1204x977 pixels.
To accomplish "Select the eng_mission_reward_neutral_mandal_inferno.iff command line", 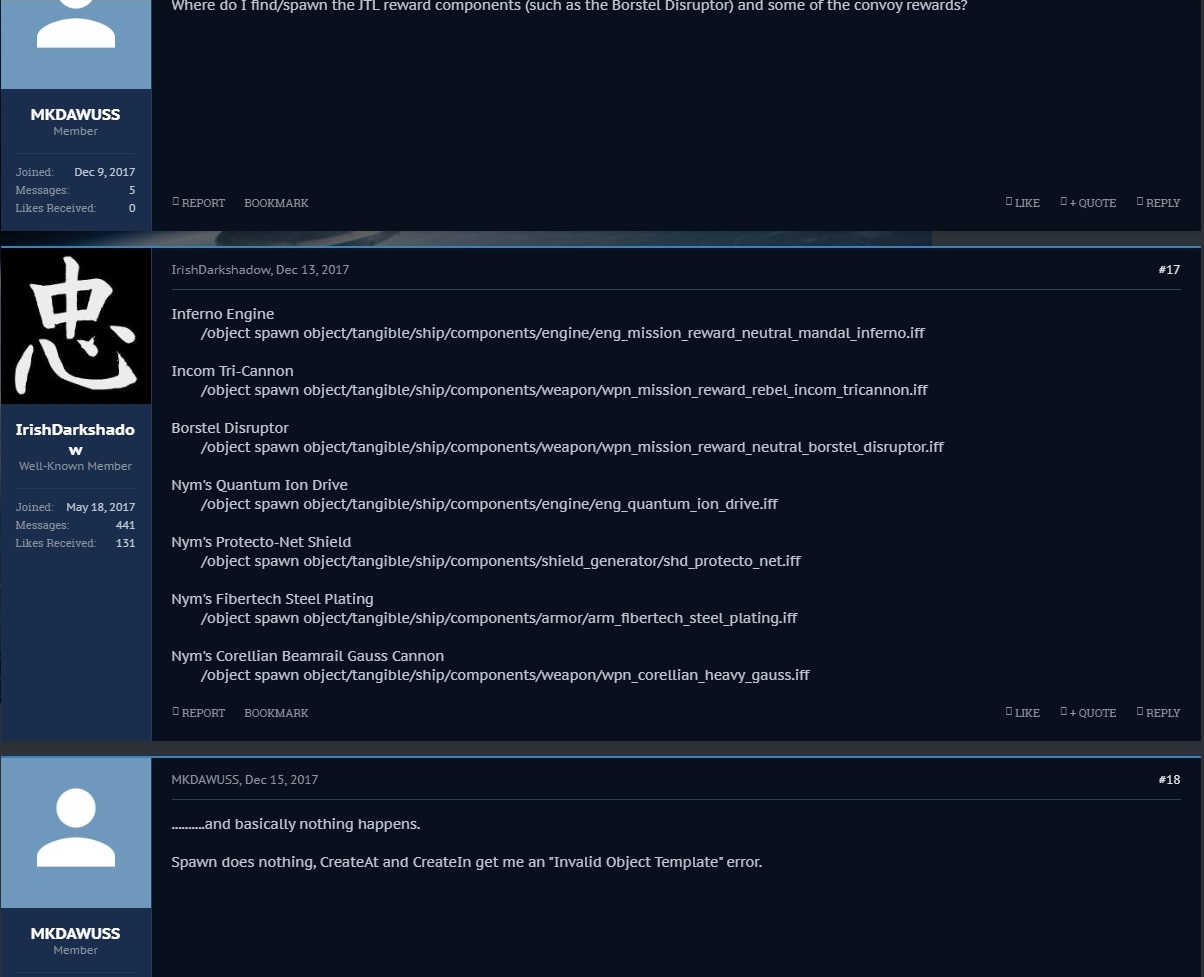I will 562,333.
